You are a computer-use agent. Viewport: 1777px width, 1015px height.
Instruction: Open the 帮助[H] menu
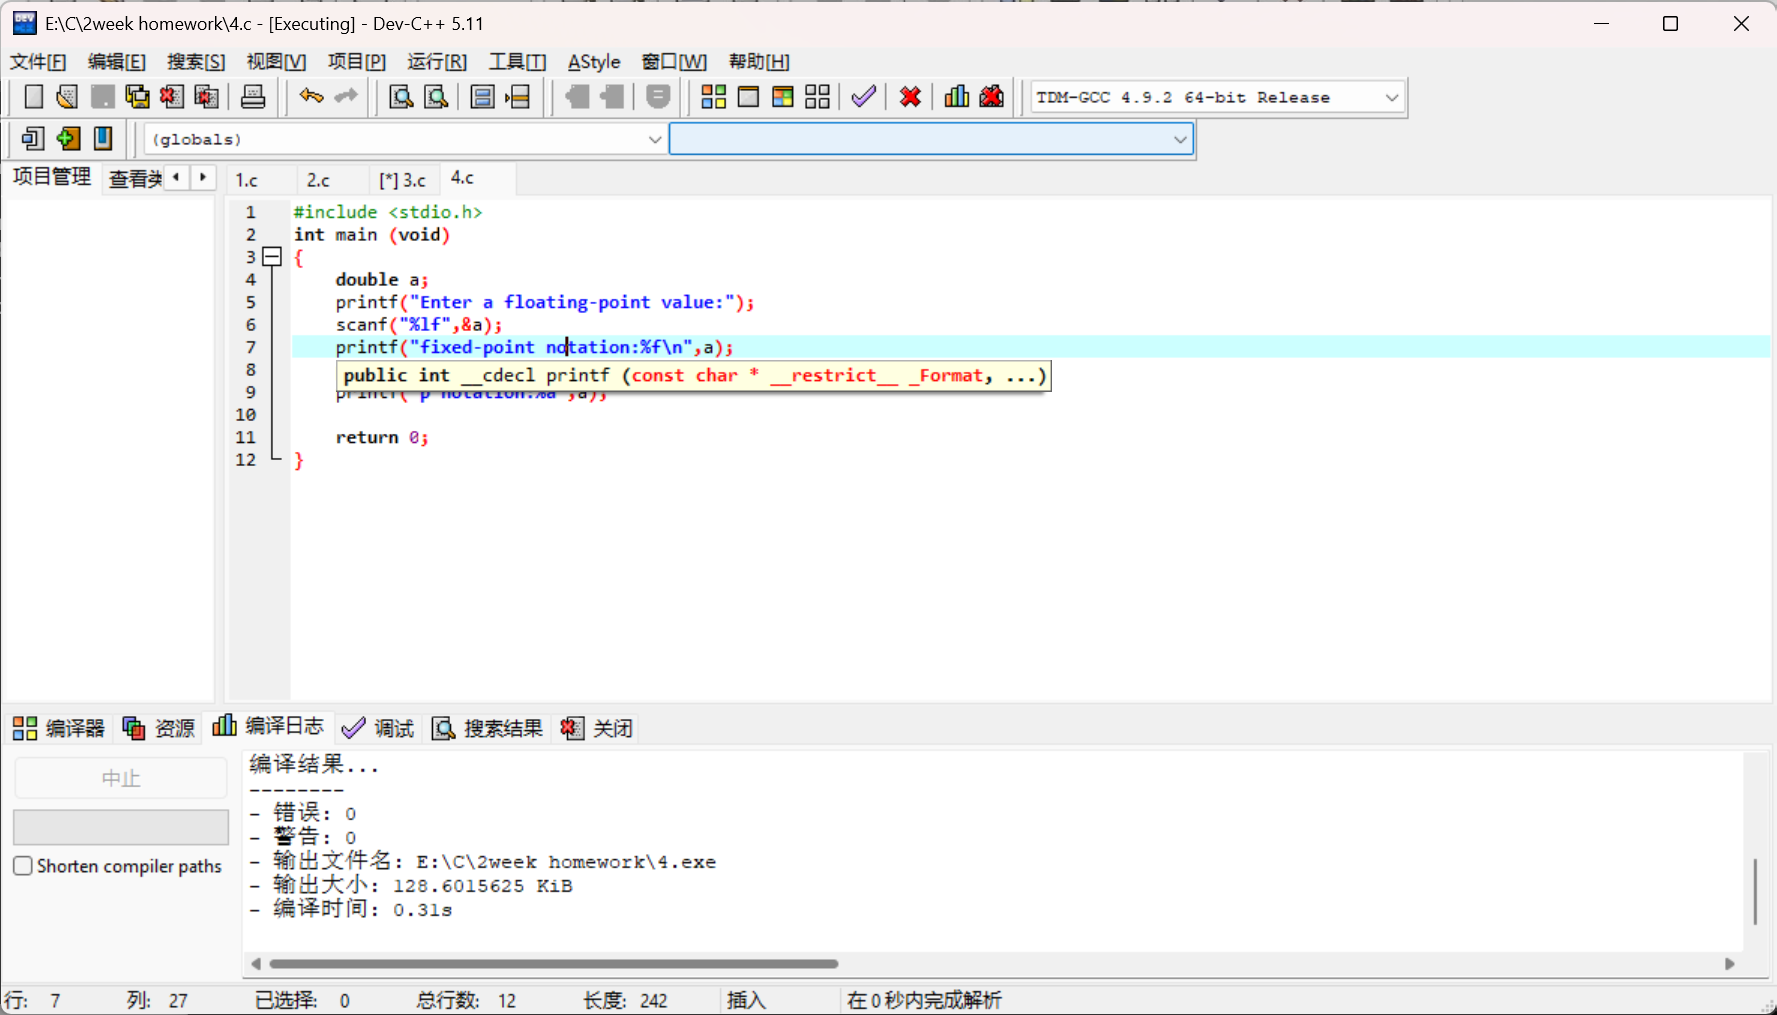[x=759, y=62]
